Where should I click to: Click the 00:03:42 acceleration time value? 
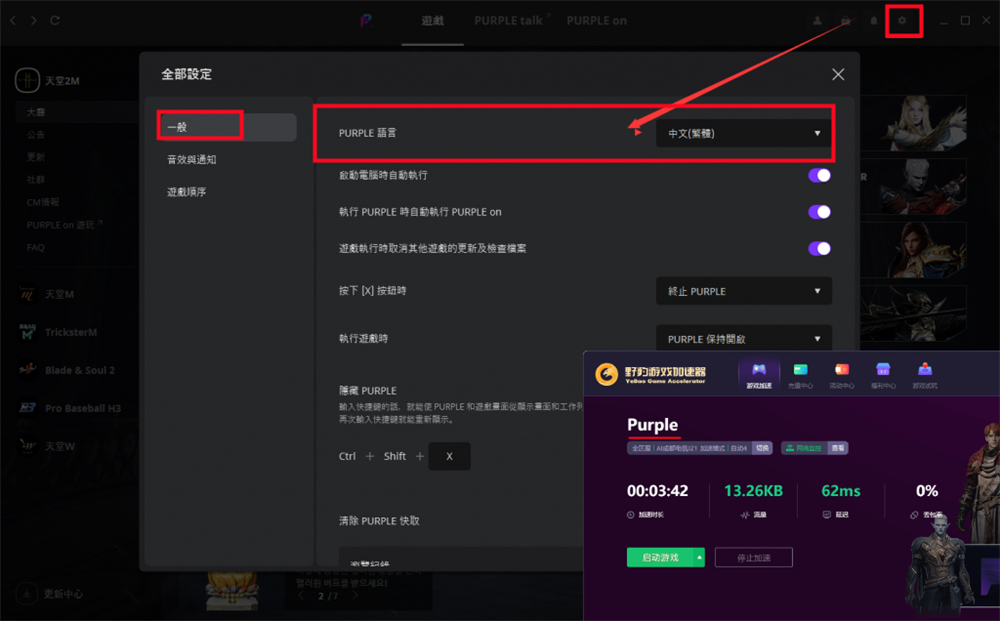[x=658, y=491]
